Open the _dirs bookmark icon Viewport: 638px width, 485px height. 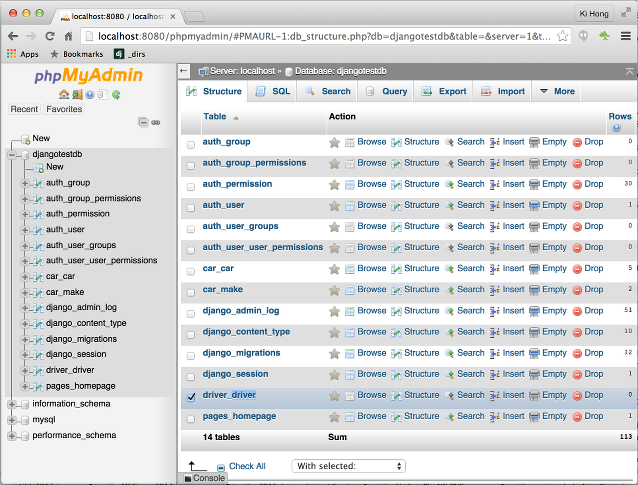(119, 54)
